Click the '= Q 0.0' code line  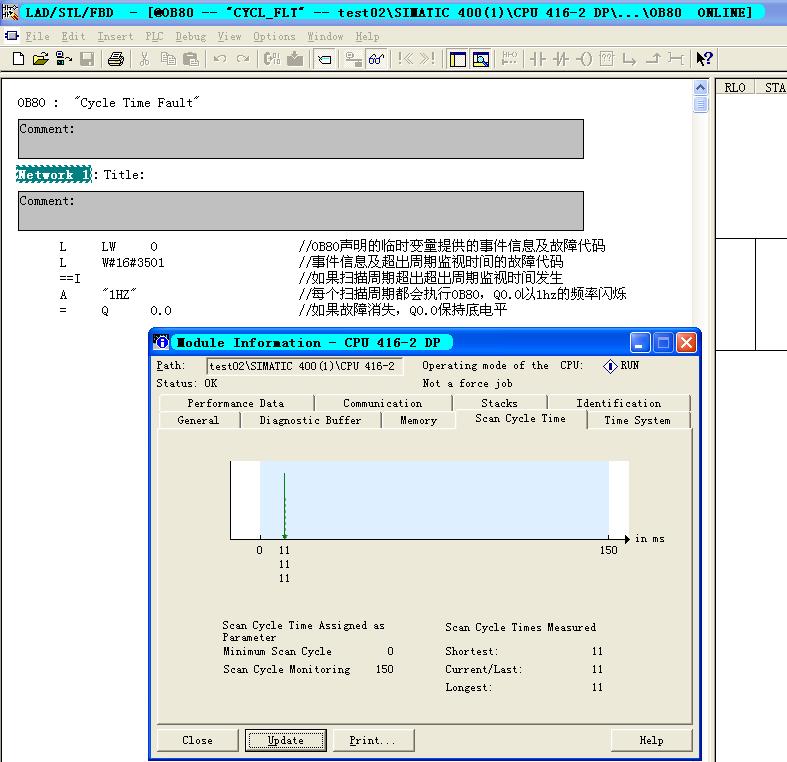click(x=115, y=311)
